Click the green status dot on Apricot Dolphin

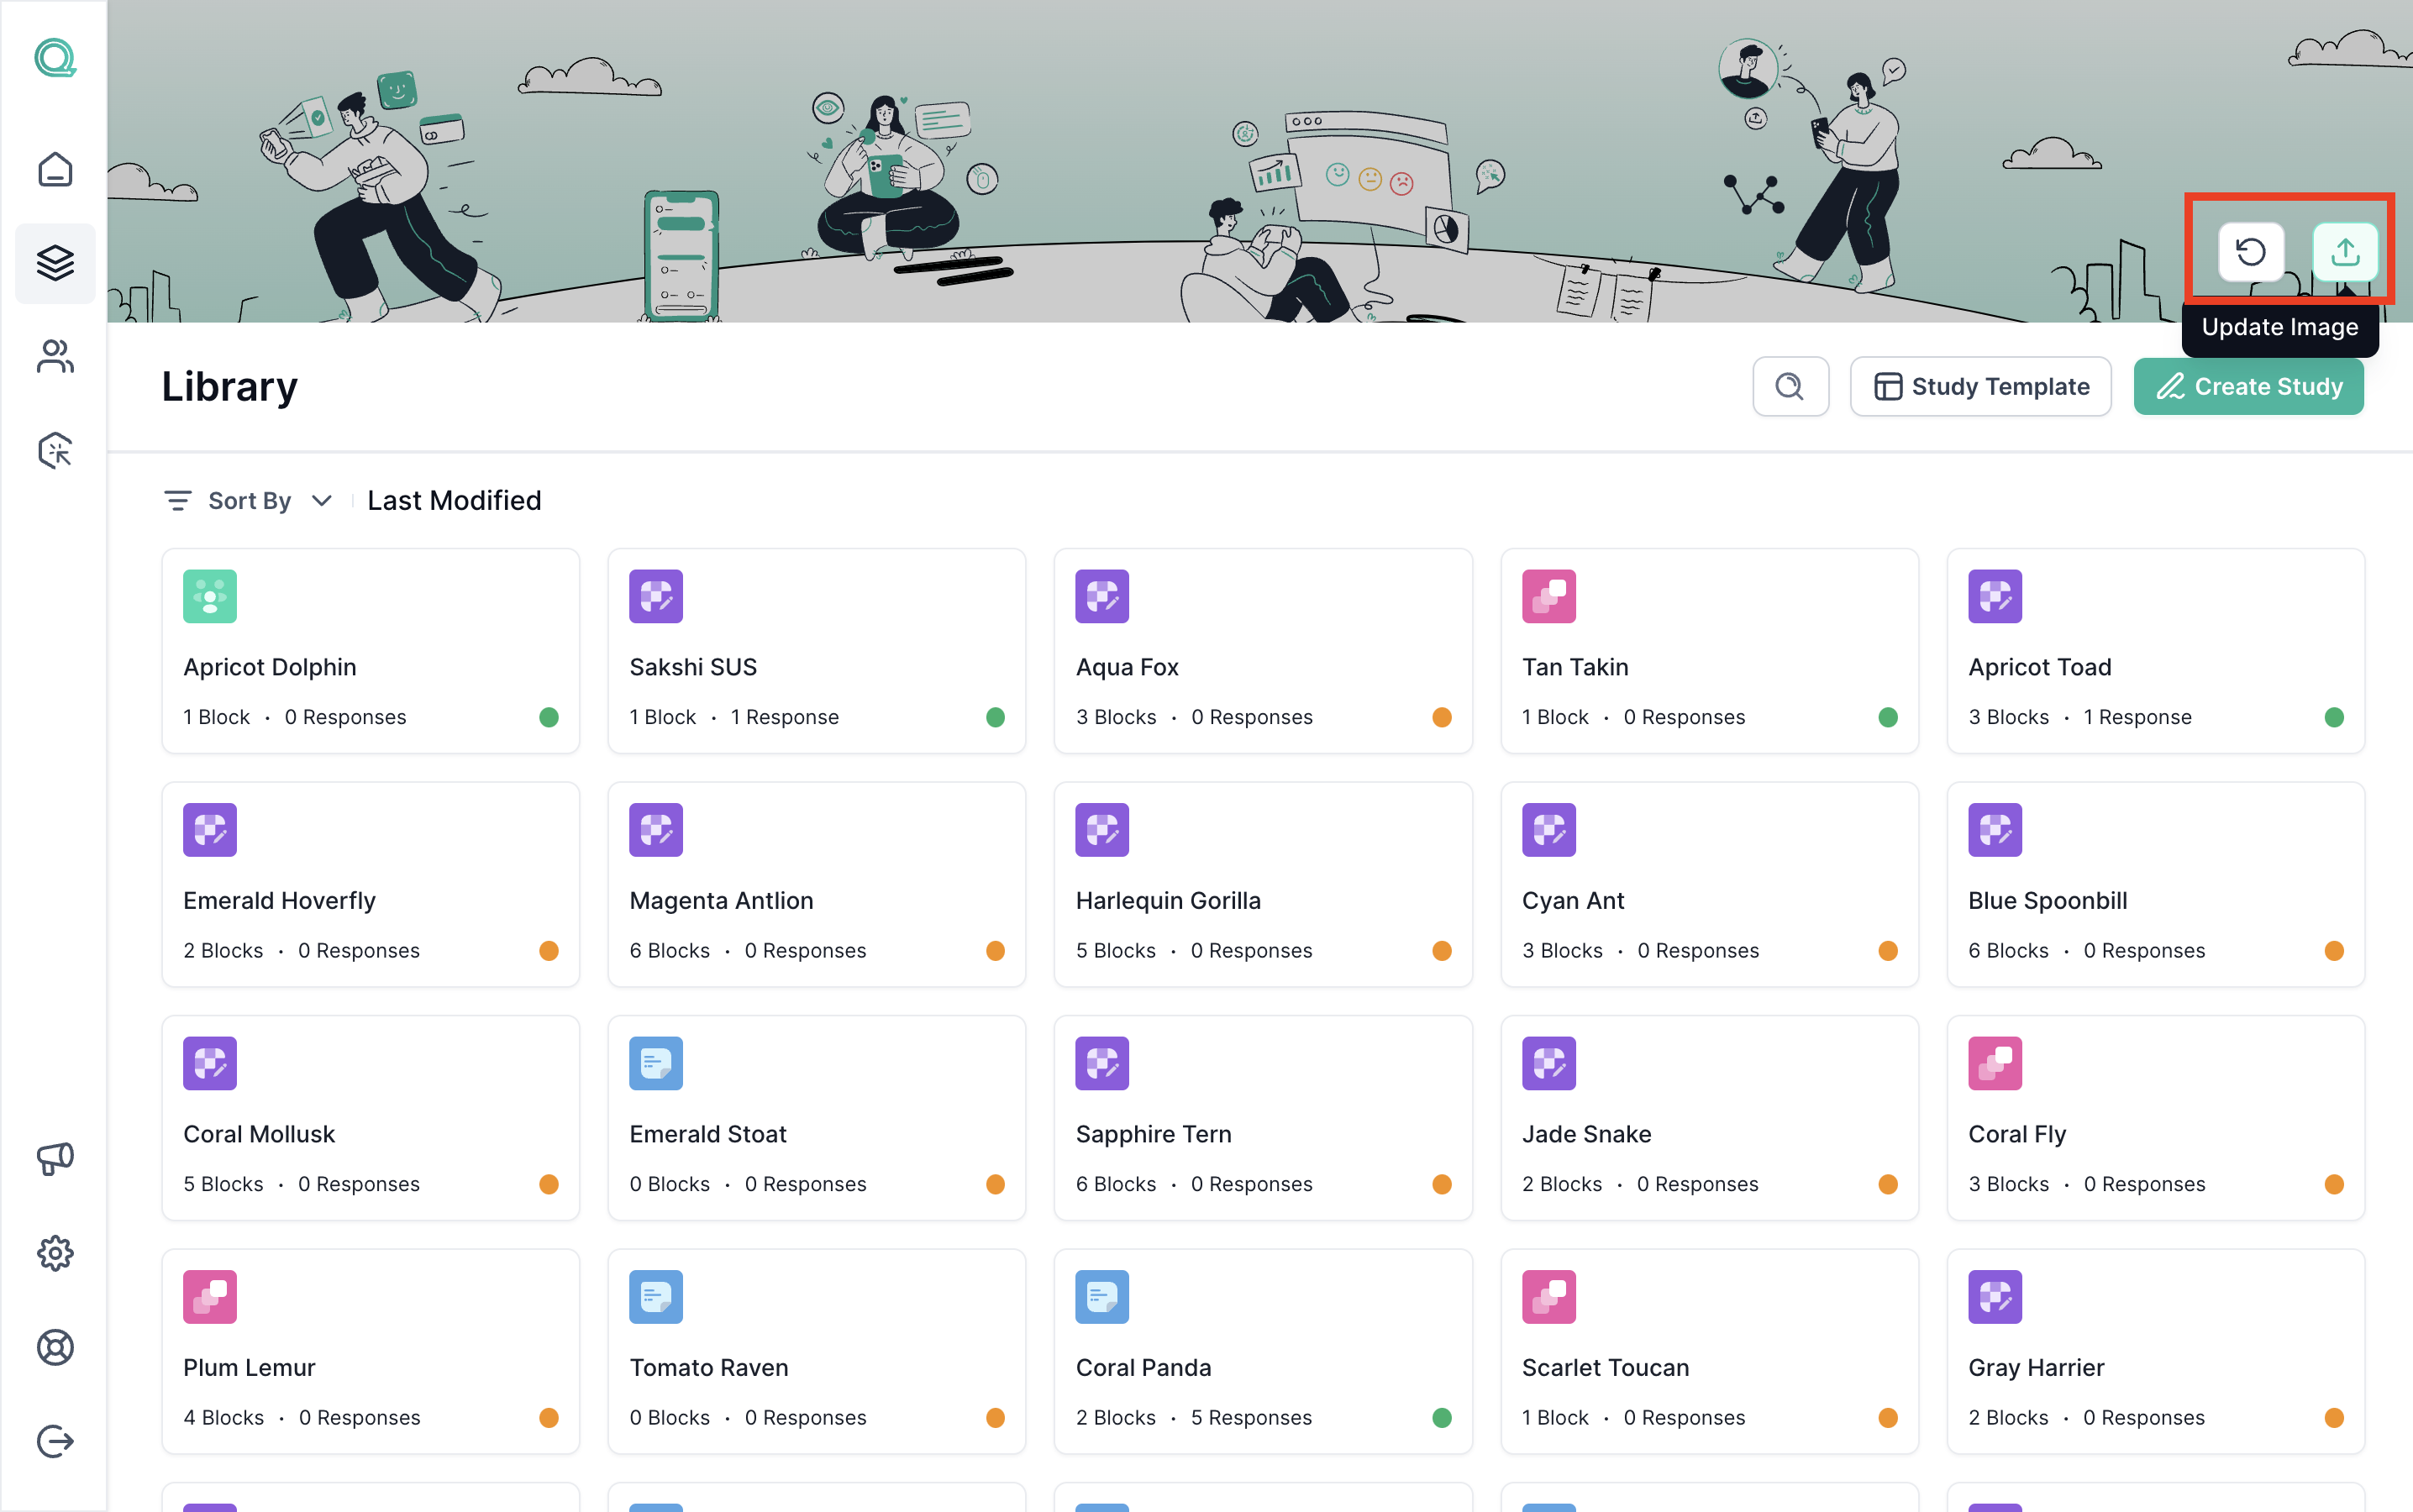549,717
